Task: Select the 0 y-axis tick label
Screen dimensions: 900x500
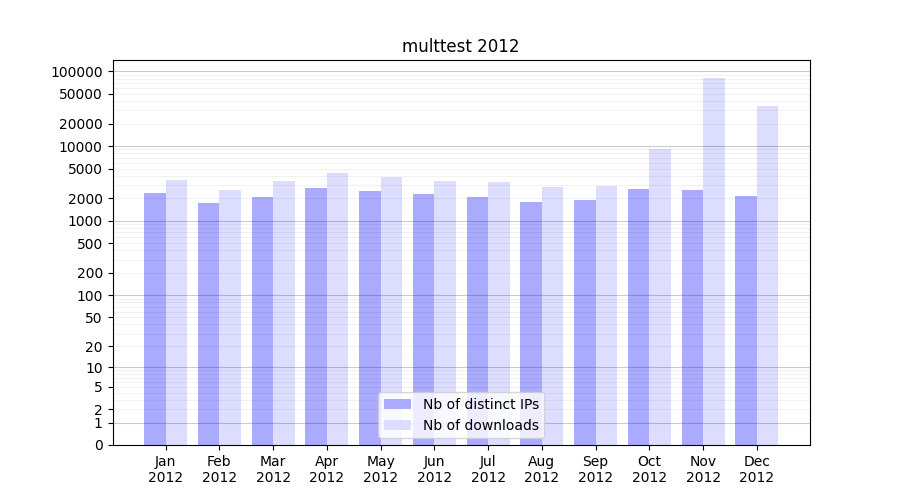Action: point(98,445)
